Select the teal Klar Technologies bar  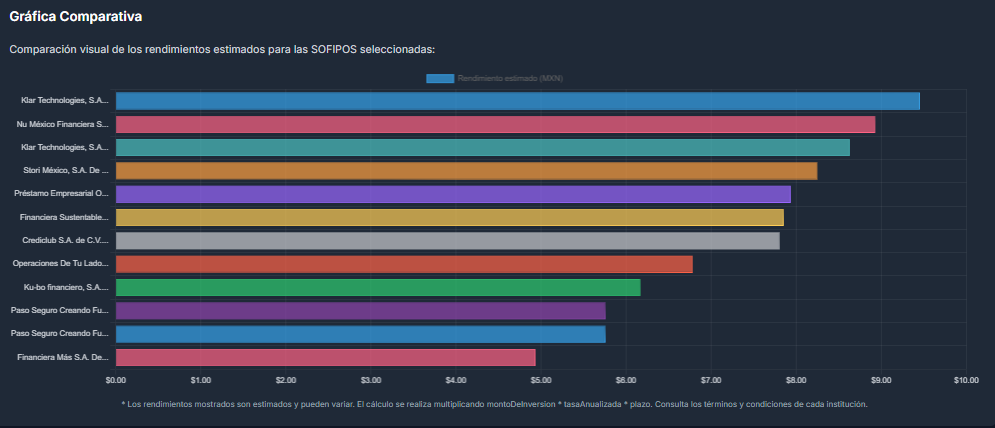coord(483,147)
